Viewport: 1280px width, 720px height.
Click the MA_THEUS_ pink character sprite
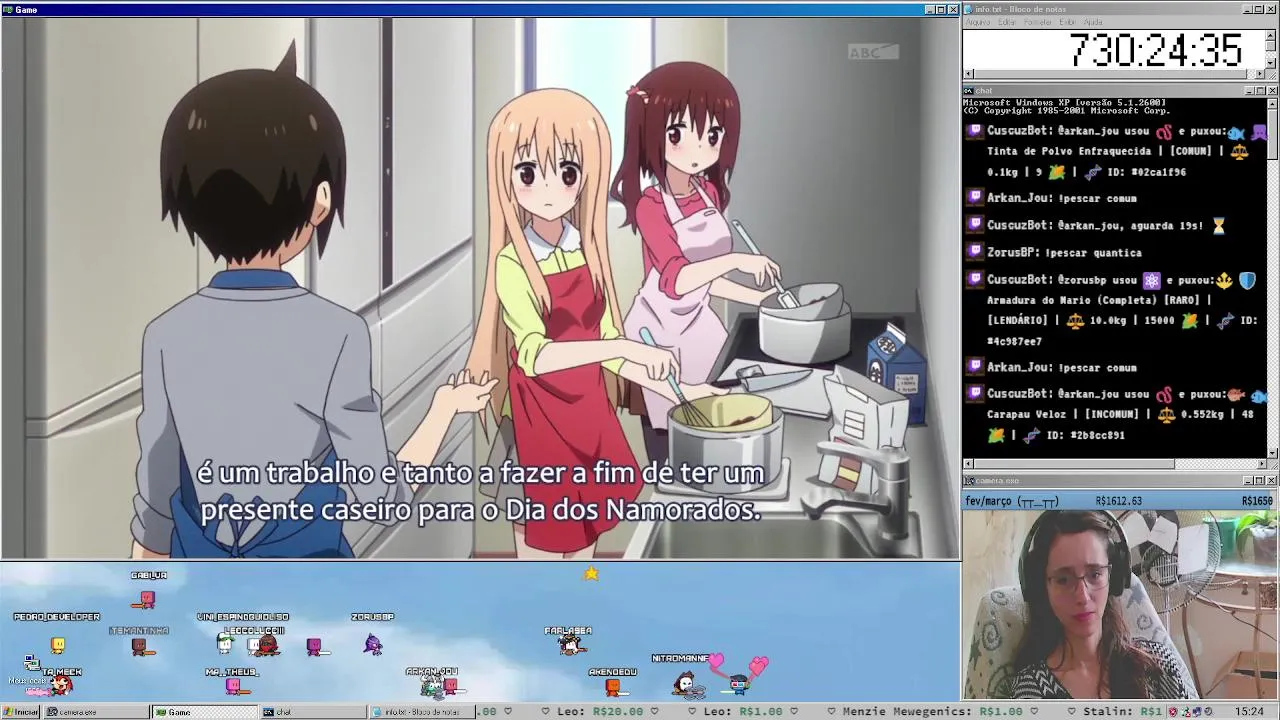coord(233,685)
